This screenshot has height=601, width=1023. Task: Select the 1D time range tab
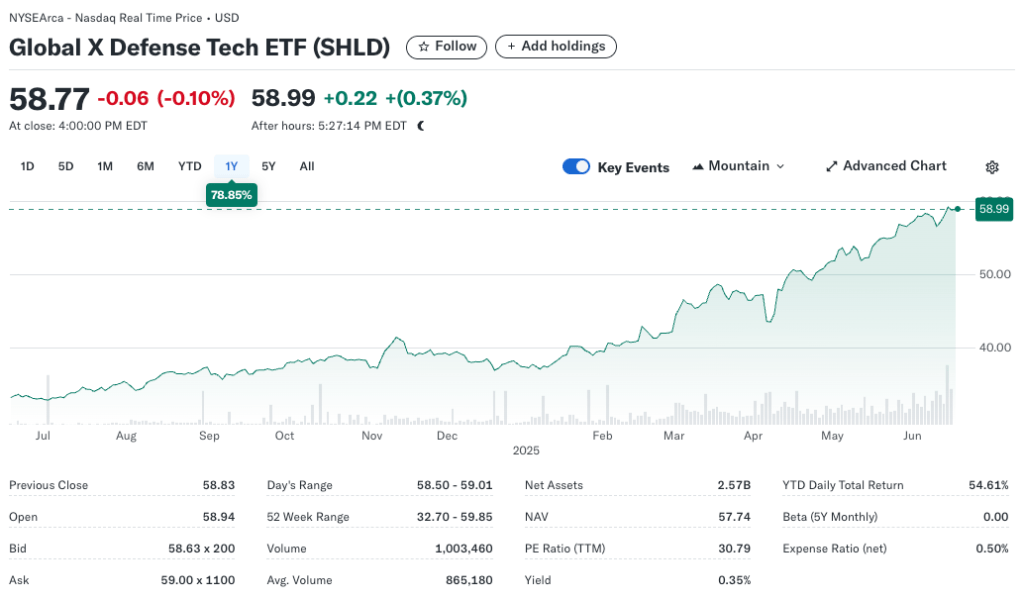[x=28, y=167]
